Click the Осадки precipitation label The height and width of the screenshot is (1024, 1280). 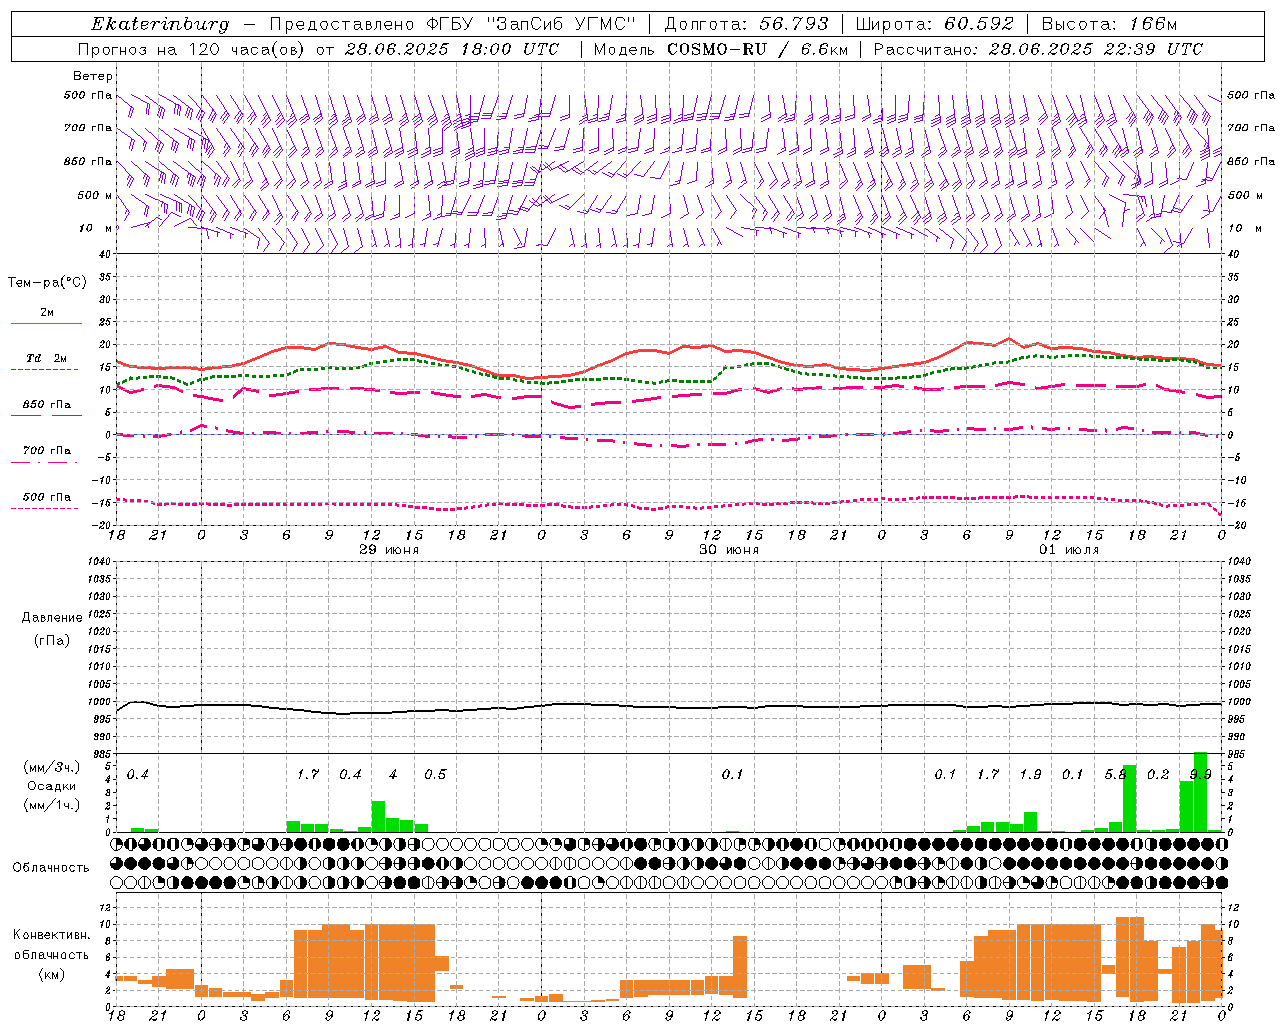point(51,786)
